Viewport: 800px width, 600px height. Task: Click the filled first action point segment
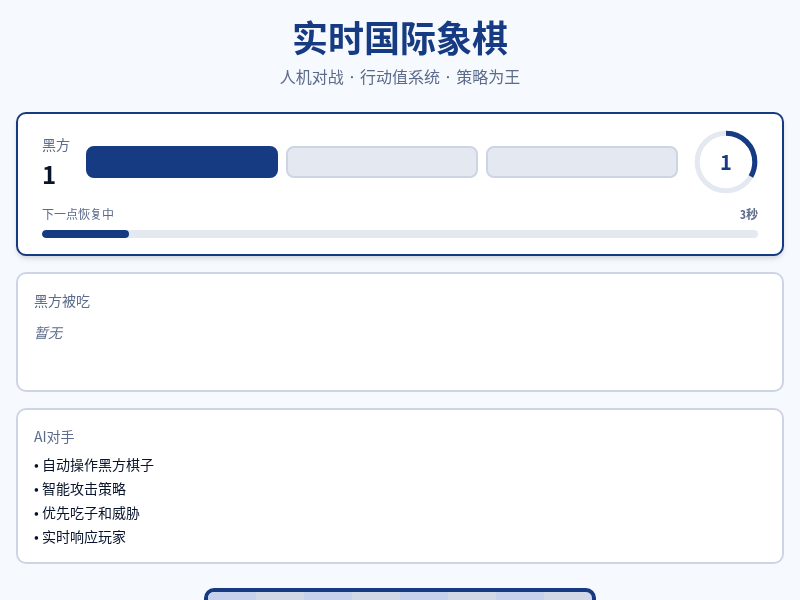pyautogui.click(x=182, y=162)
